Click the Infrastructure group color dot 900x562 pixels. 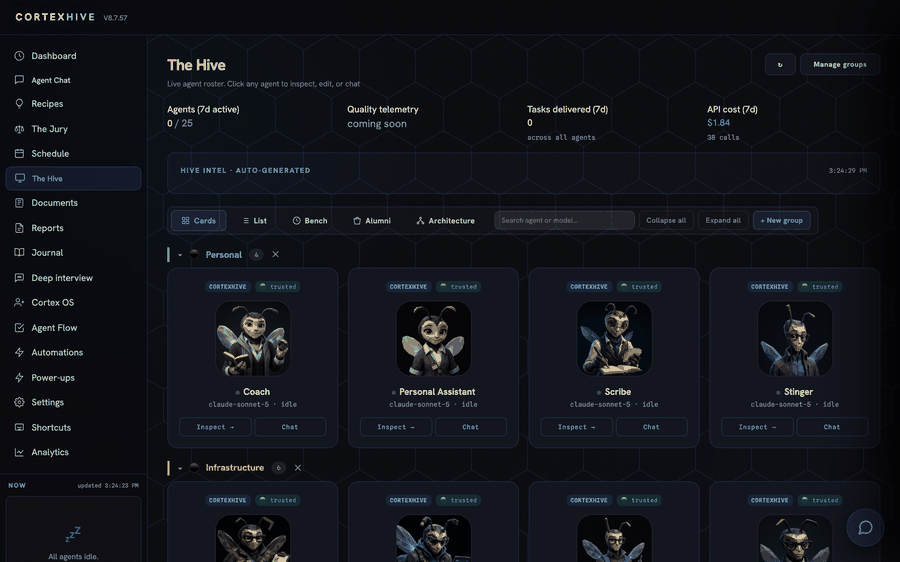[194, 468]
